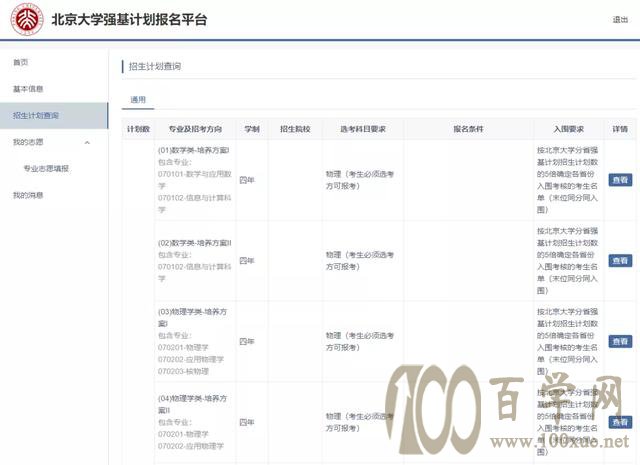
Task: Collapse the 我的志愿 chevron arrow
Action: click(x=87, y=142)
